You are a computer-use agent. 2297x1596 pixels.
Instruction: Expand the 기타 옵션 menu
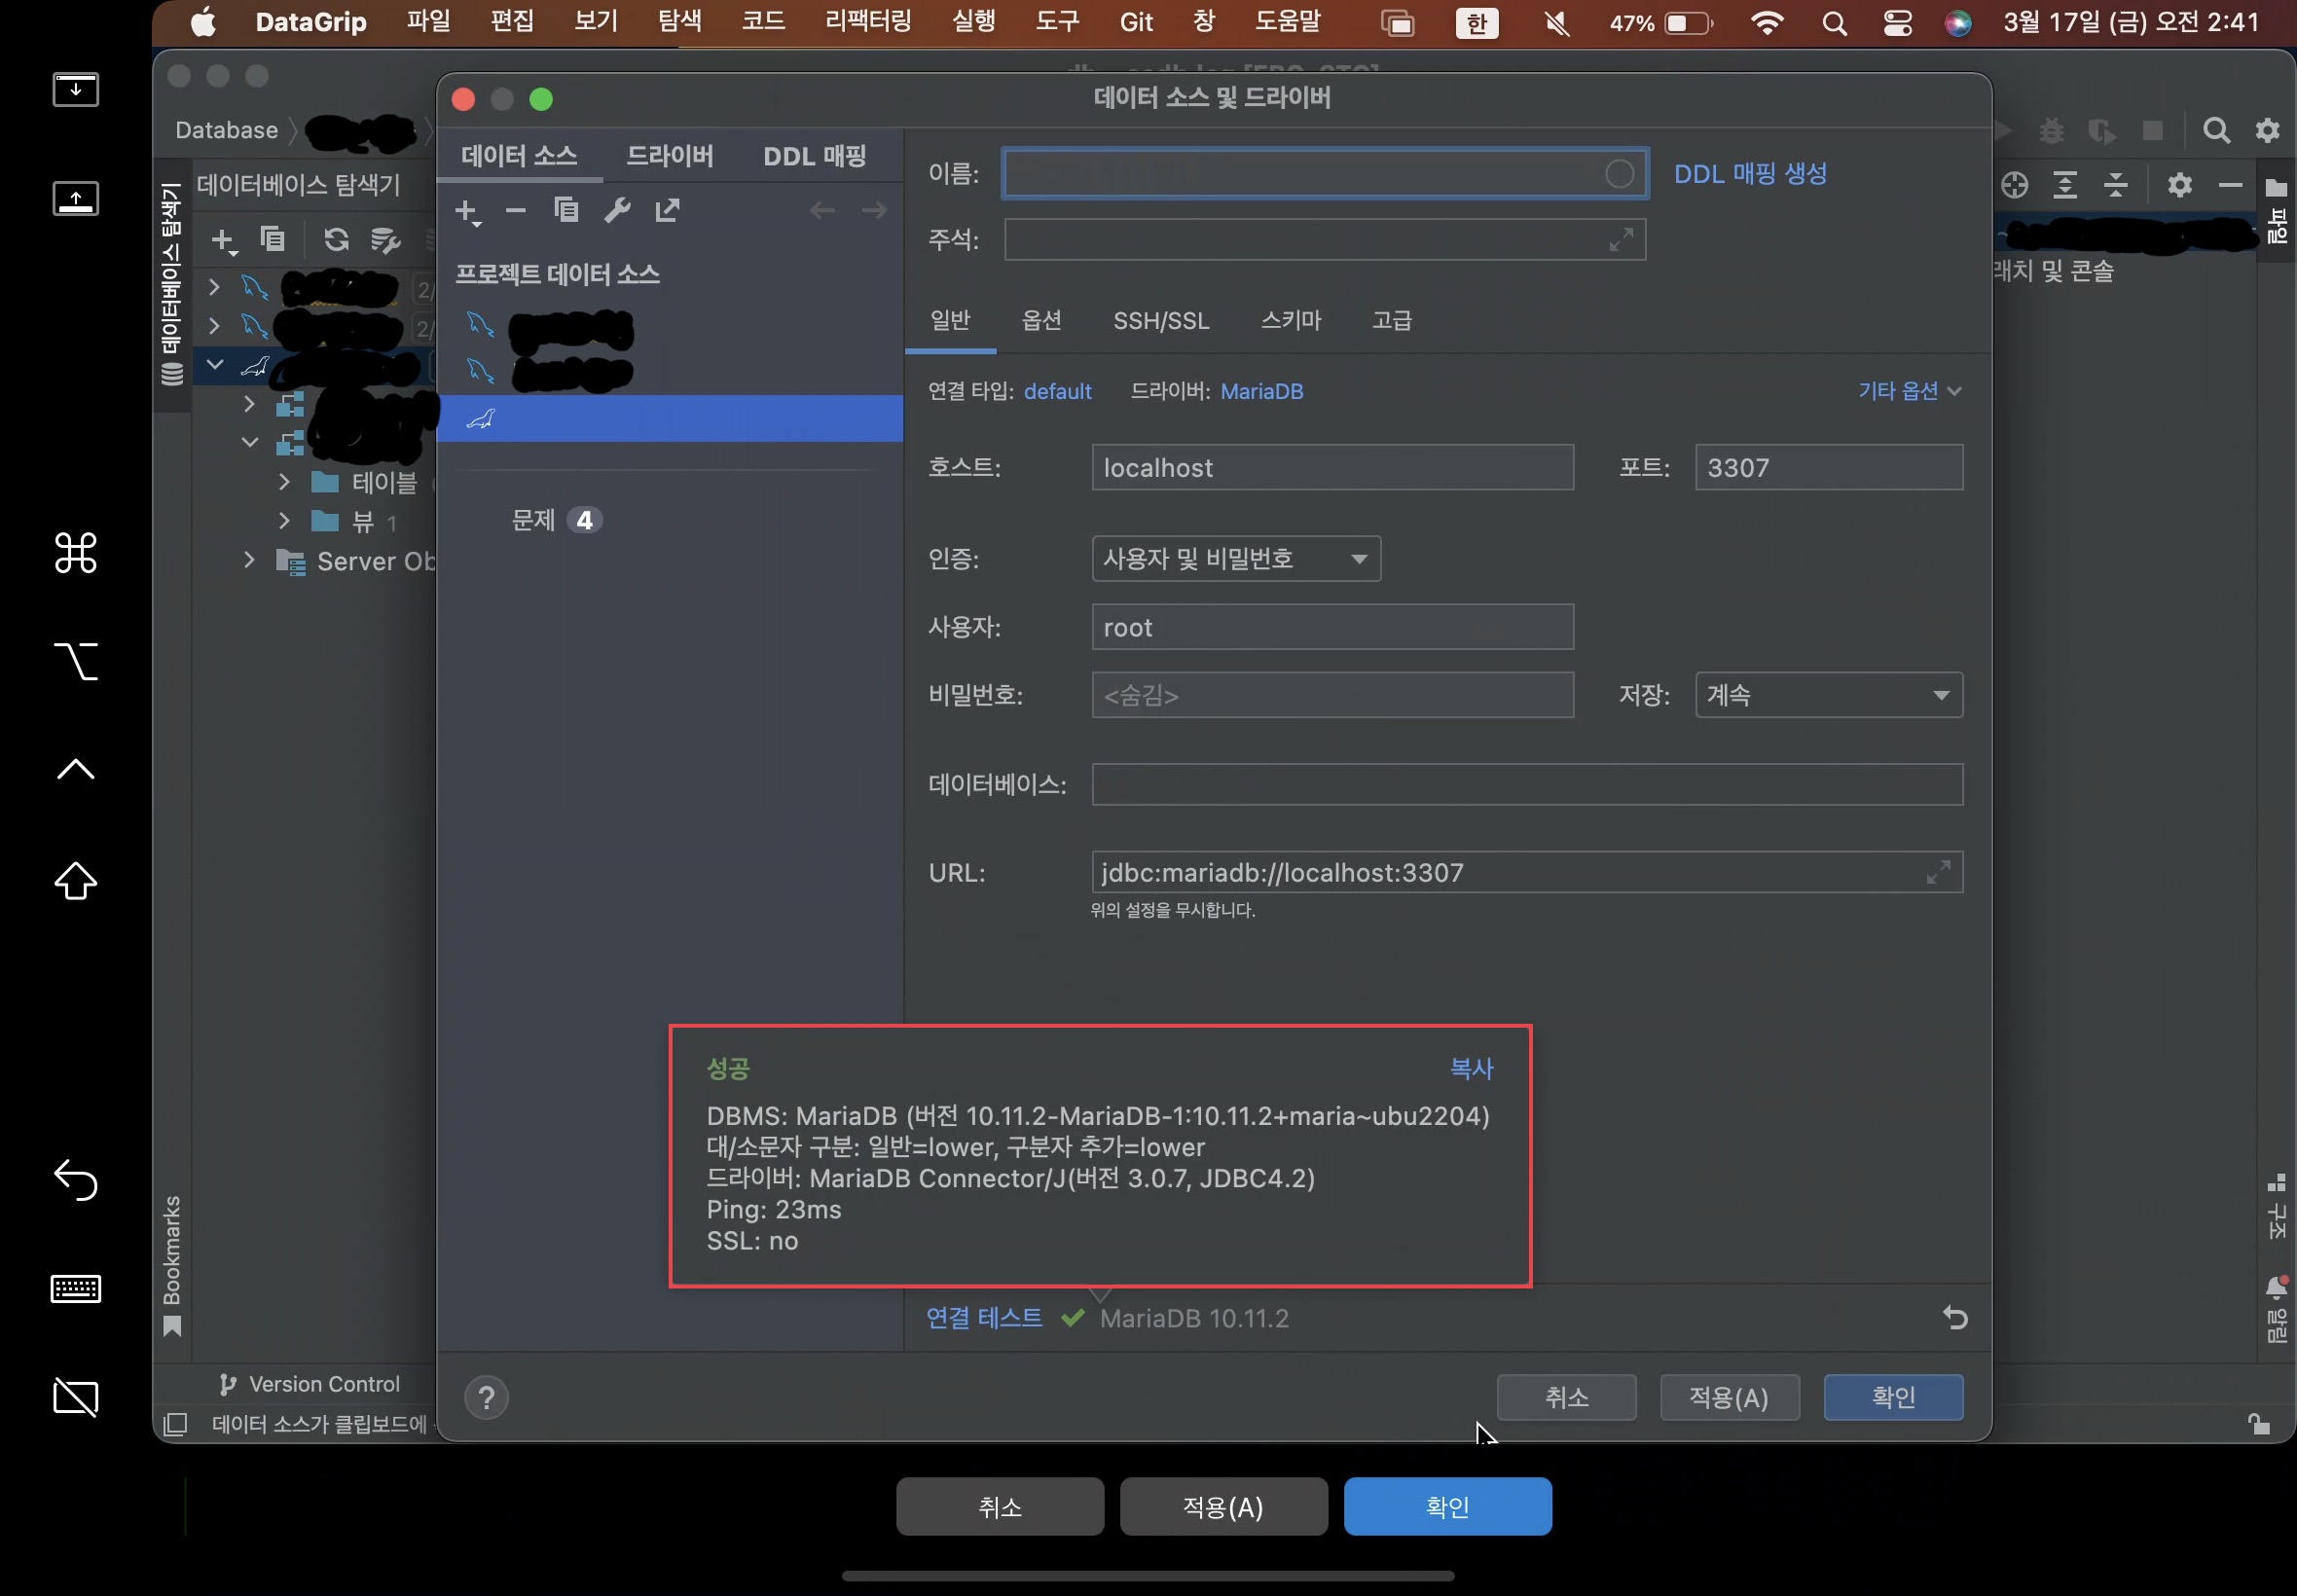pyautogui.click(x=1907, y=391)
